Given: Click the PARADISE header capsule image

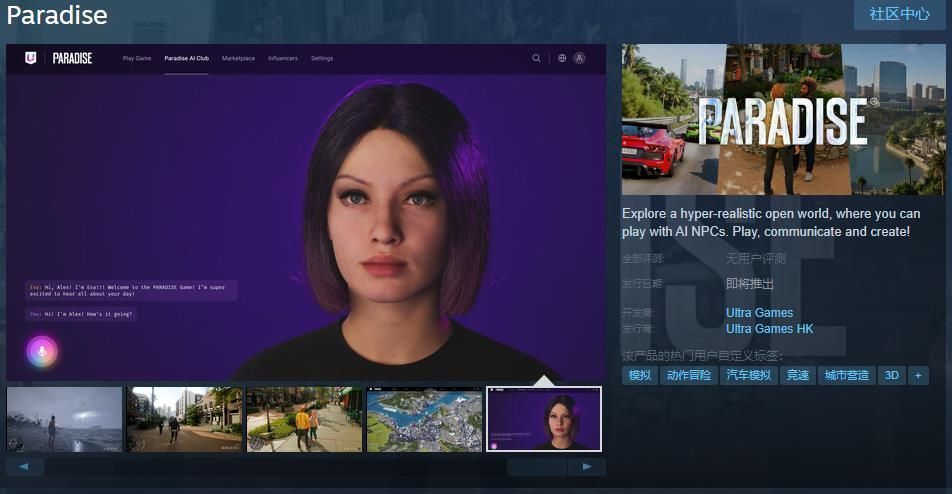Looking at the screenshot, I should (x=783, y=119).
